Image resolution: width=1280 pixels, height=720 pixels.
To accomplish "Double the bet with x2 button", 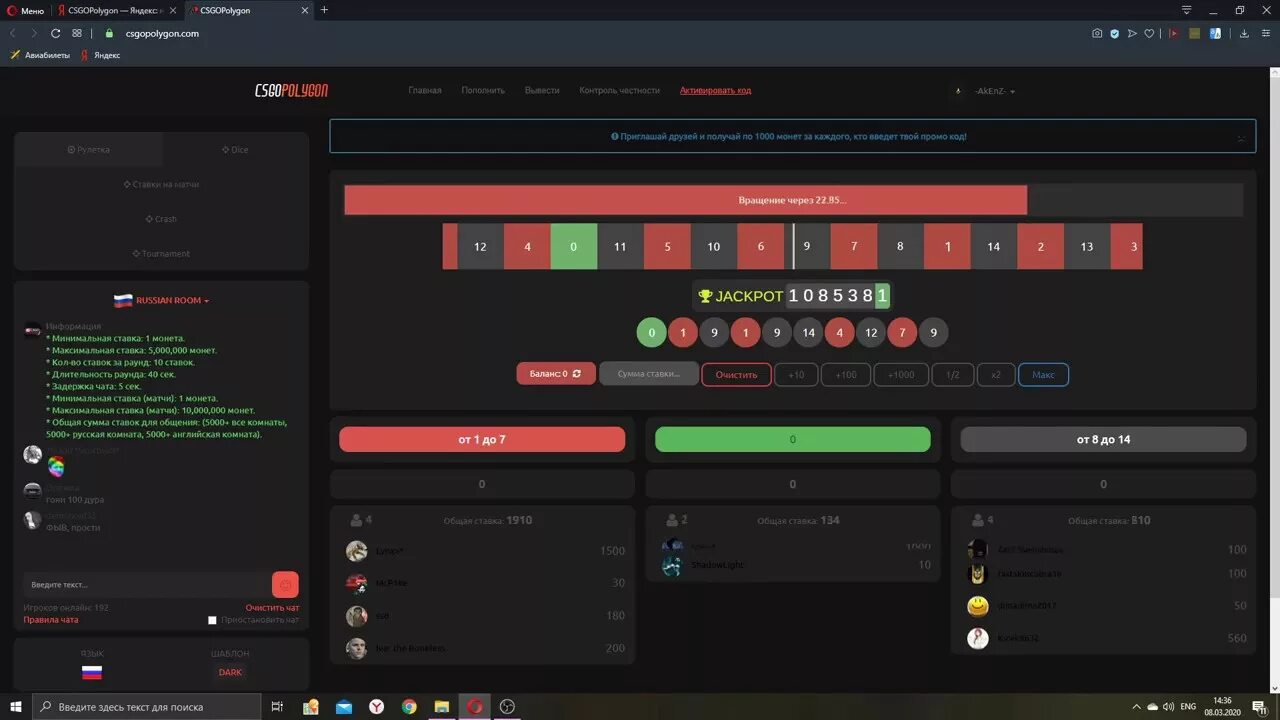I will pos(996,374).
